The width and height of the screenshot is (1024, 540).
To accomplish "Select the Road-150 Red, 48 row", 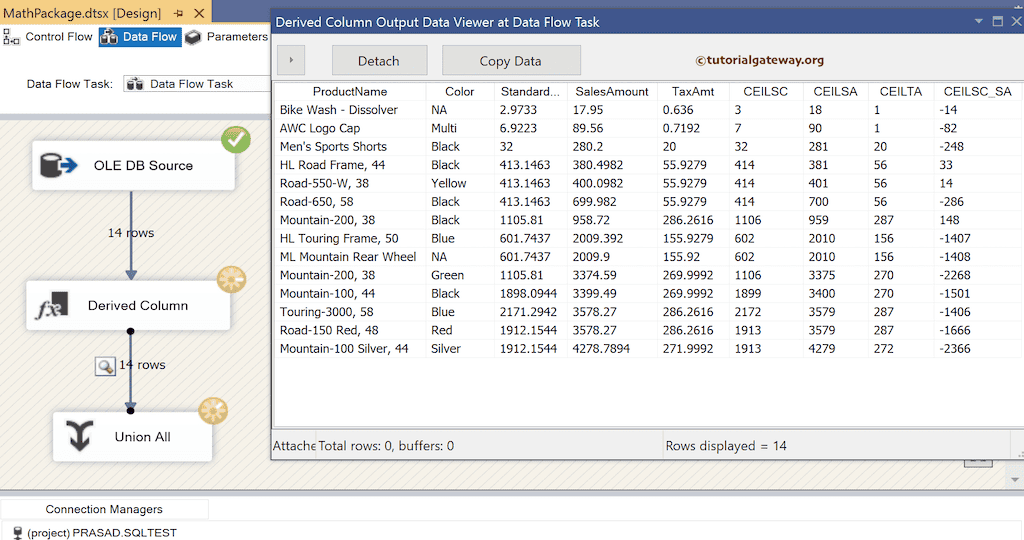I will 648,330.
